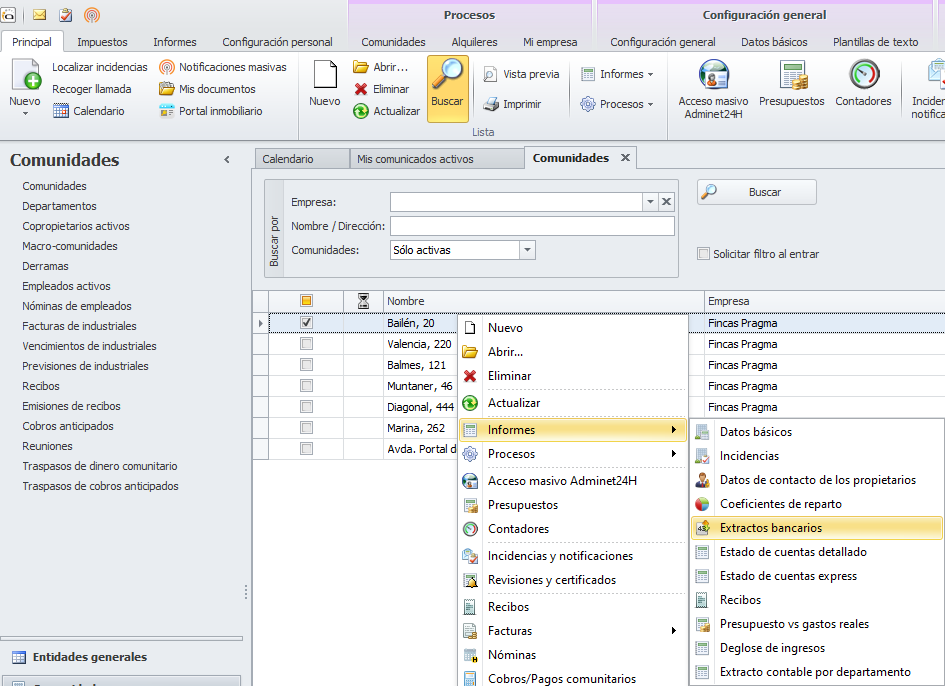Screen dimensions: 945x686
Task: Check the Valencia, 220 row checkbox
Action: click(307, 344)
